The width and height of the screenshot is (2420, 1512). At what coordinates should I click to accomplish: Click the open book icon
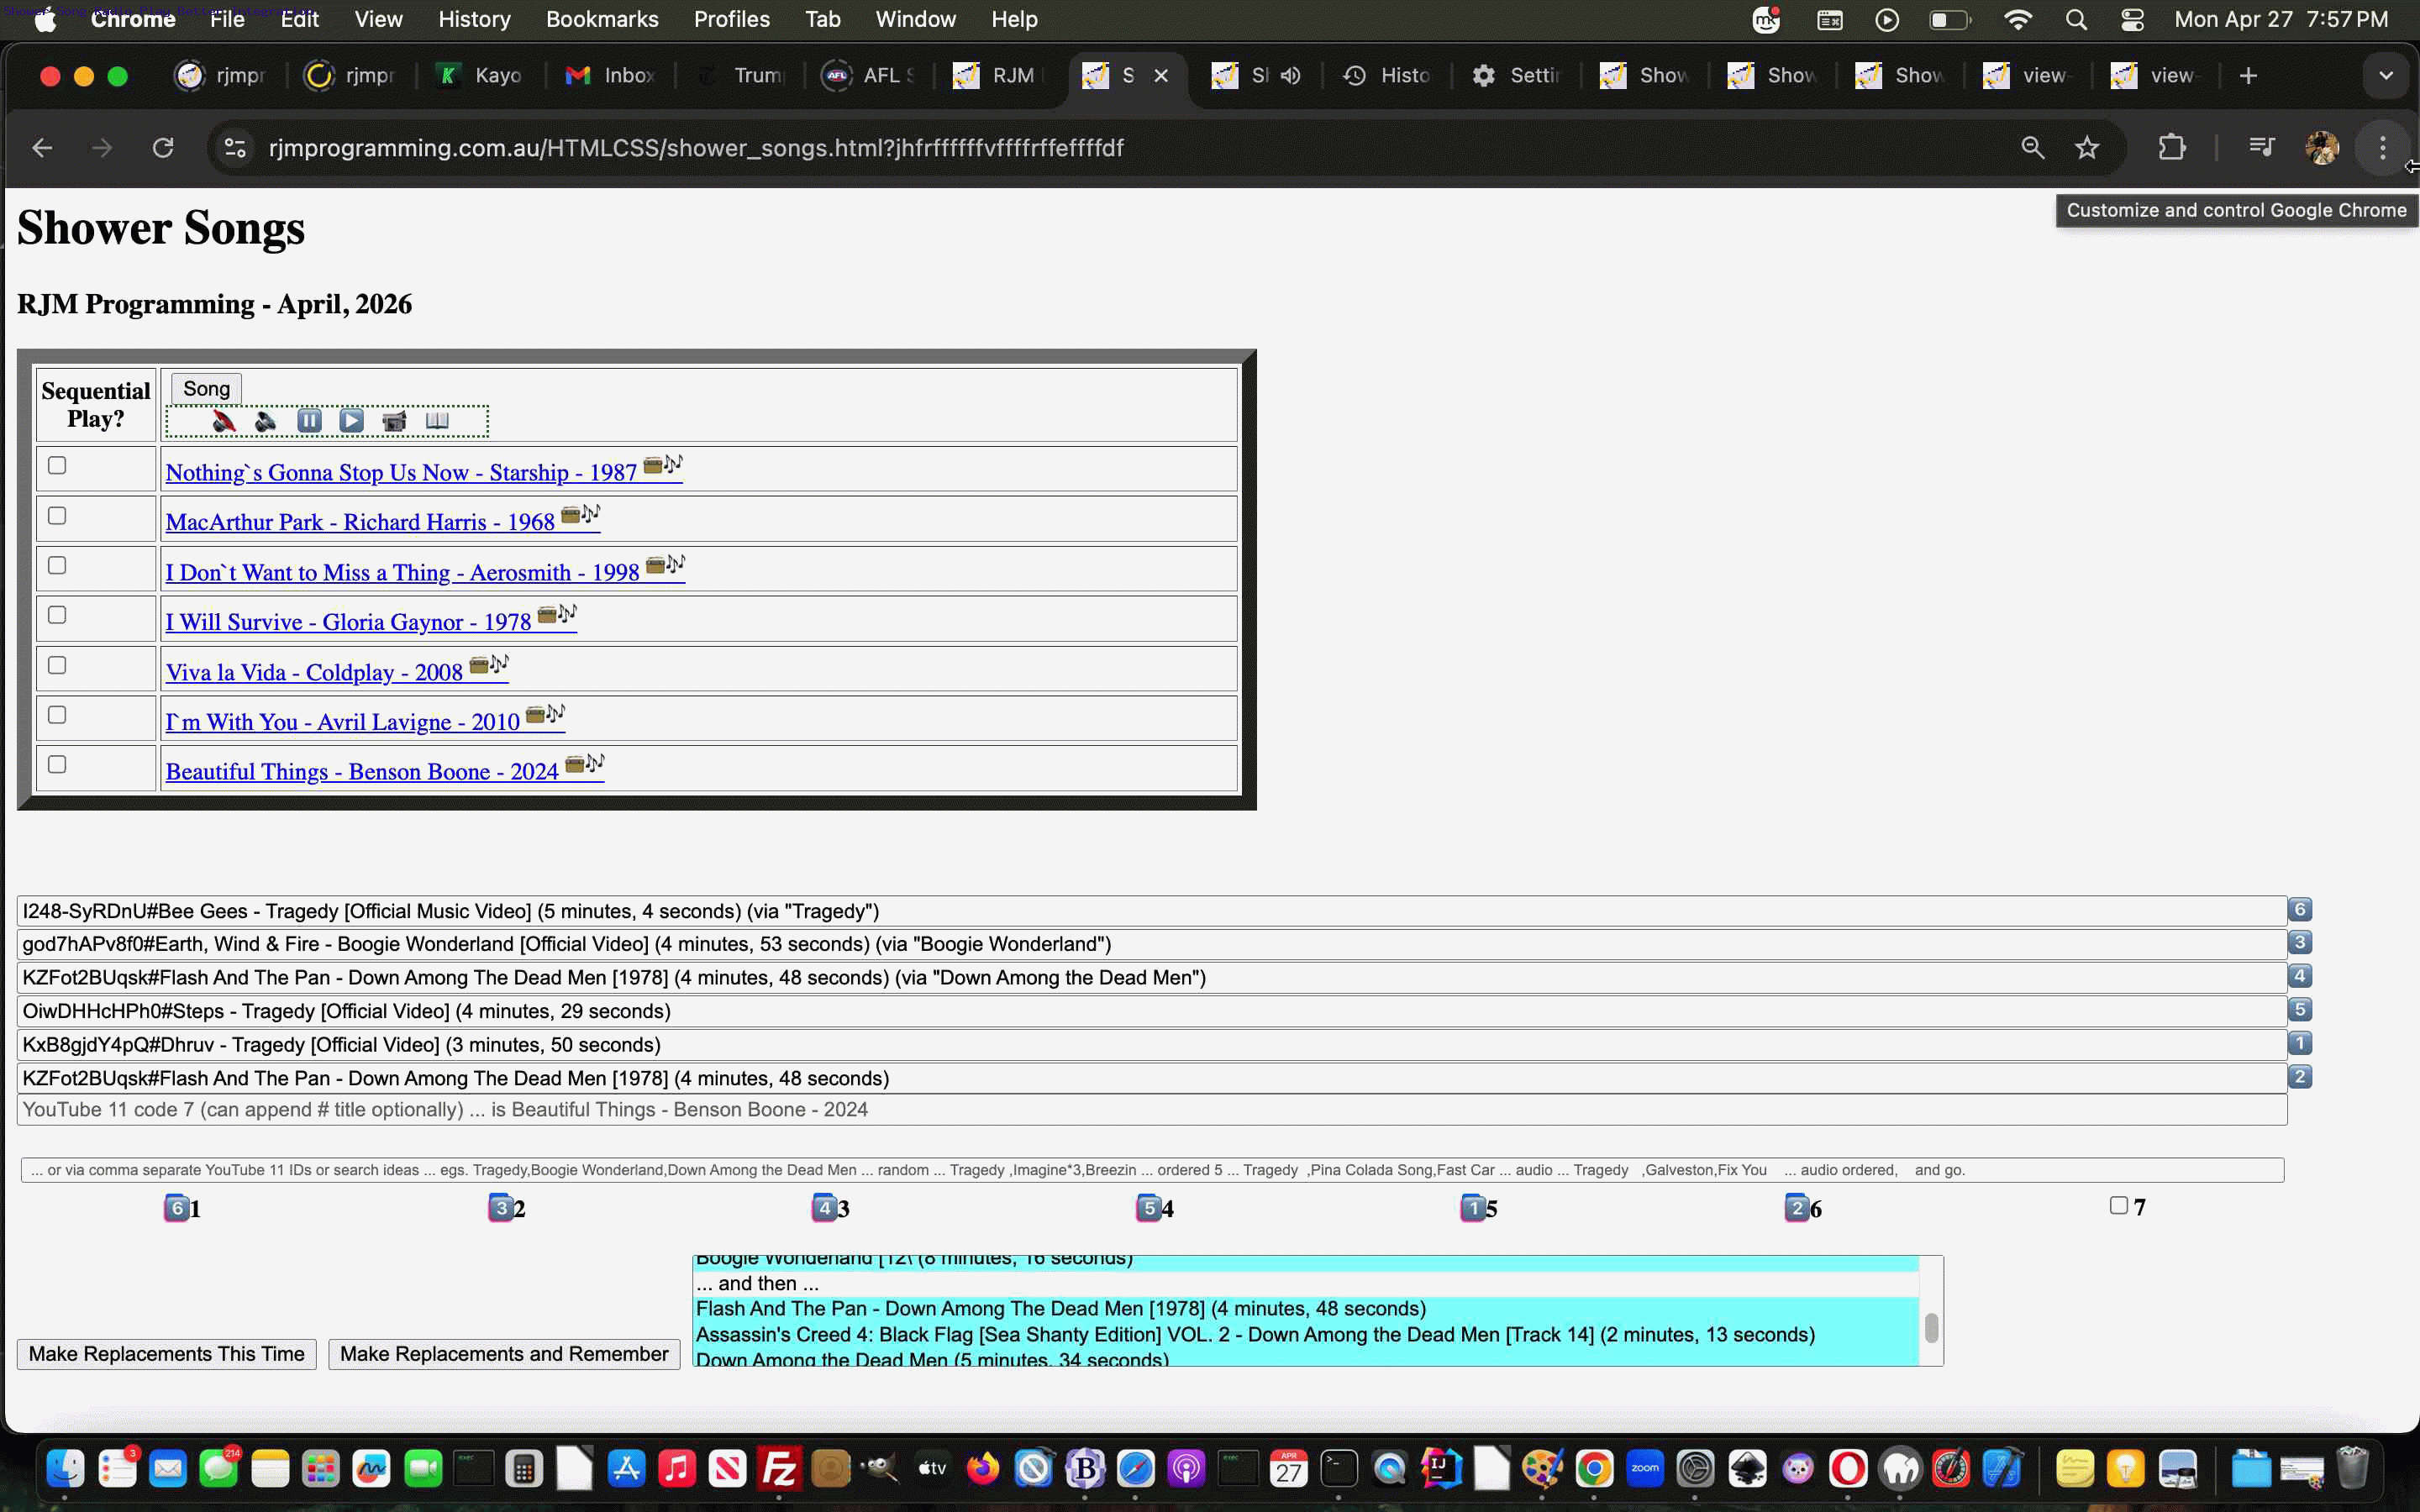point(437,421)
